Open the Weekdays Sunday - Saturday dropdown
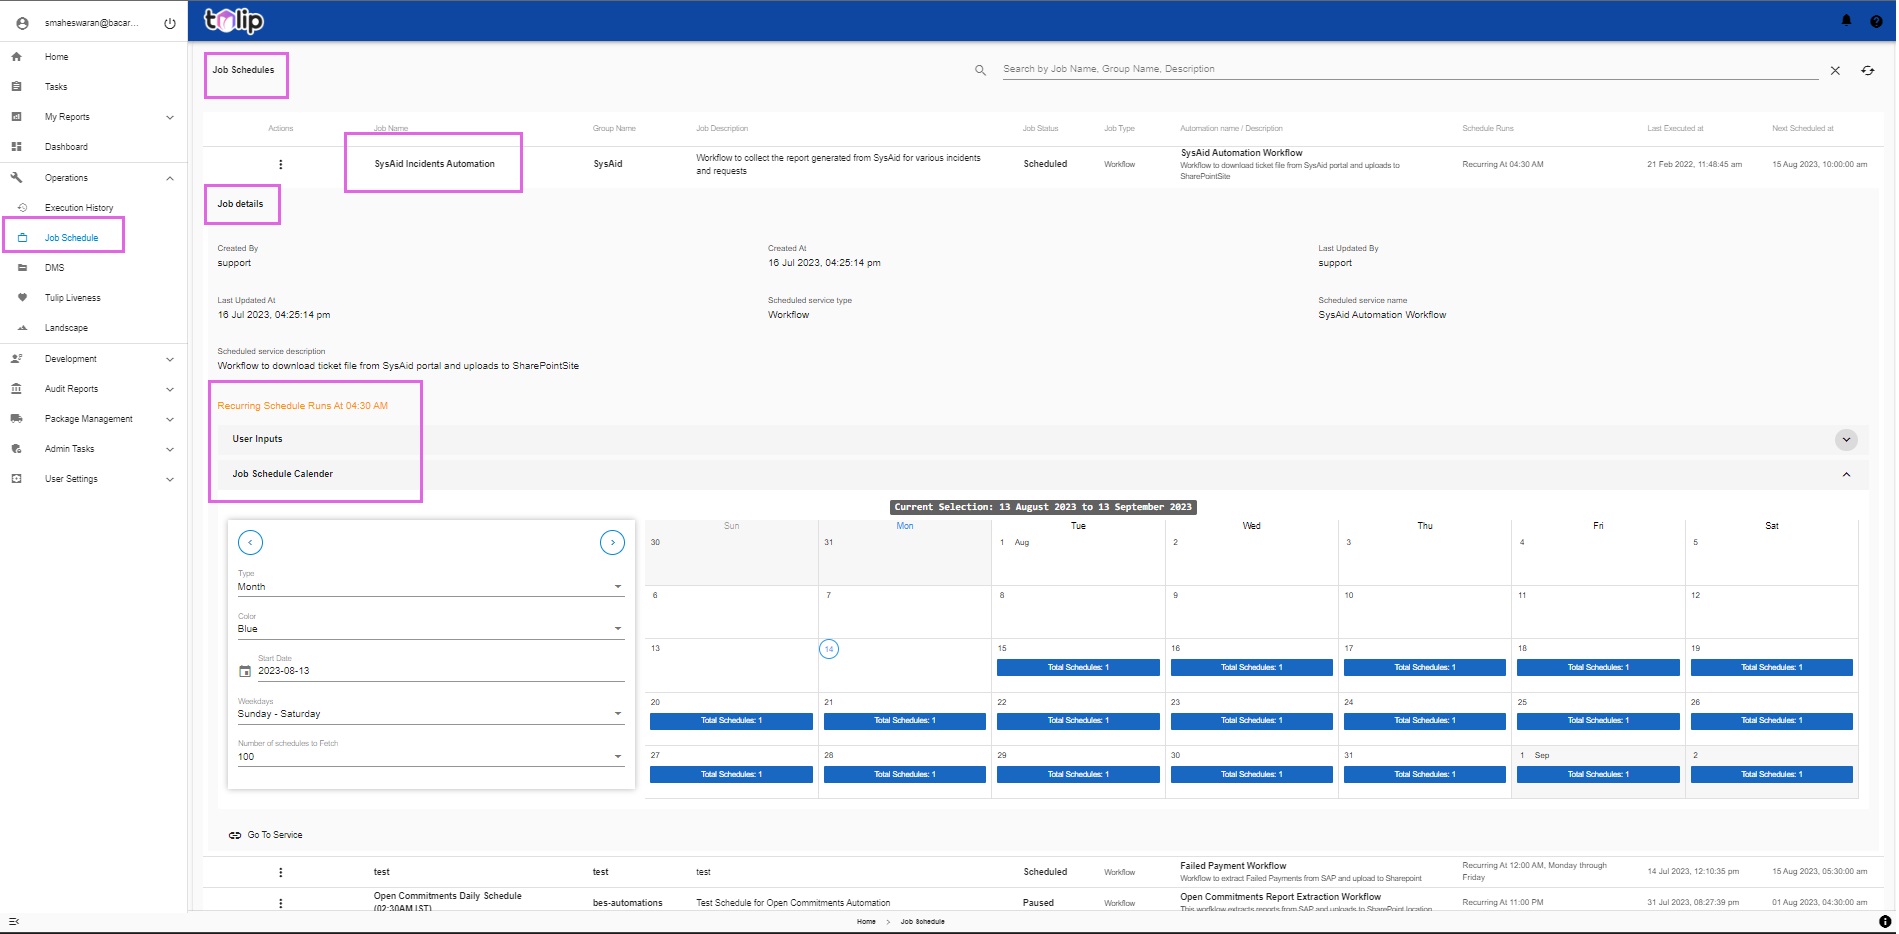This screenshot has width=1899, height=934. pyautogui.click(x=431, y=714)
